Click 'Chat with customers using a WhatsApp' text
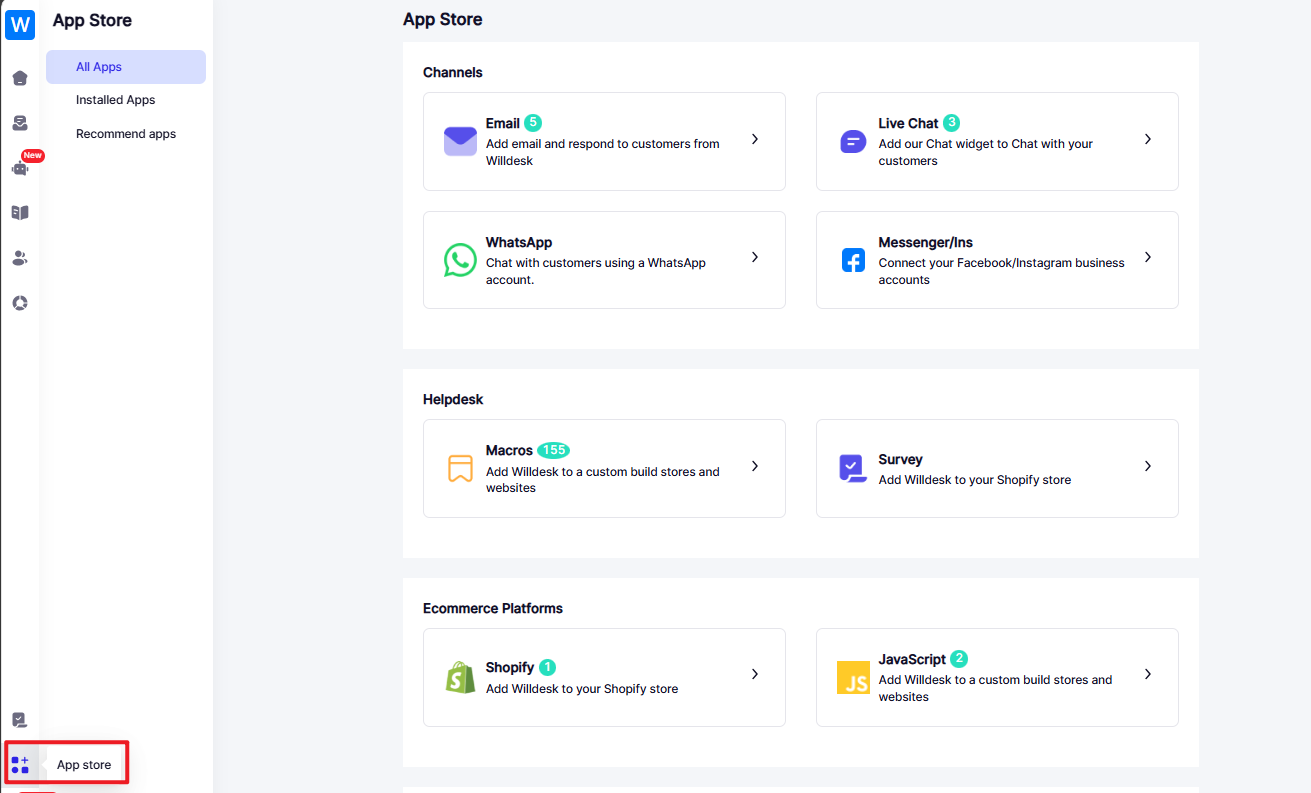The width and height of the screenshot is (1311, 793). coord(596,271)
